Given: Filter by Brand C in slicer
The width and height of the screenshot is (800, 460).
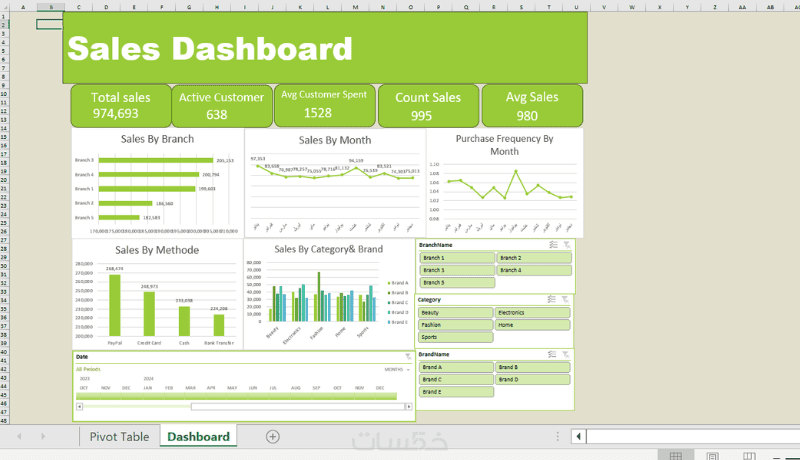Looking at the screenshot, I should coord(456,379).
